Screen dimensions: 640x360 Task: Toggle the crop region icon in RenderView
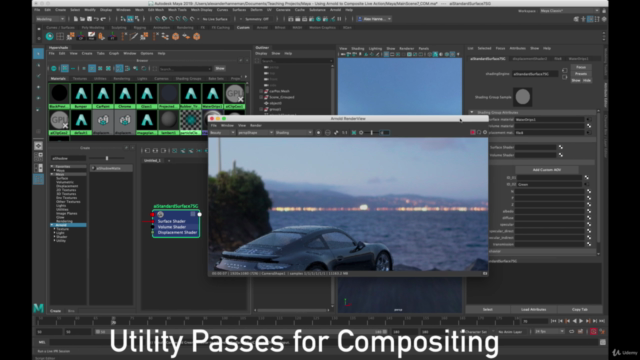pos(354,133)
